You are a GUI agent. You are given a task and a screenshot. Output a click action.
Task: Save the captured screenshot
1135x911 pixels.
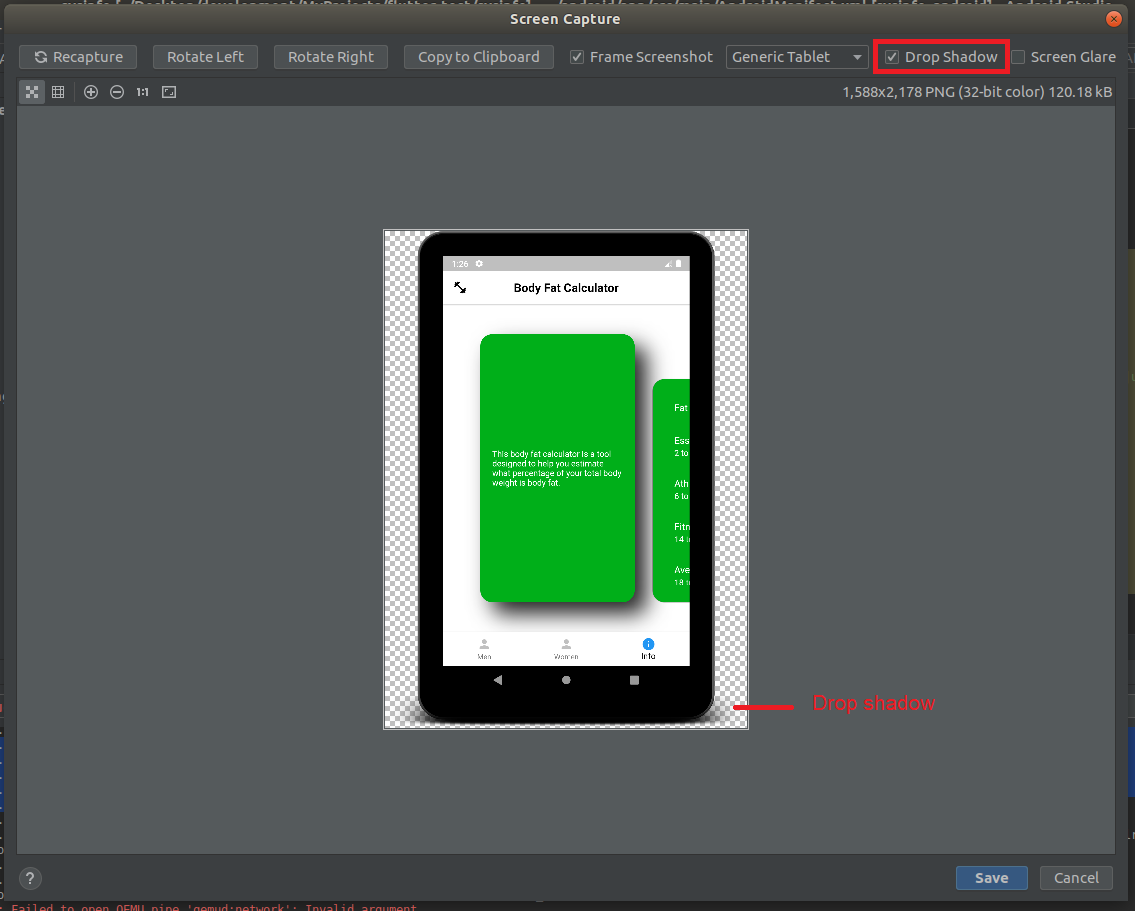[991, 878]
